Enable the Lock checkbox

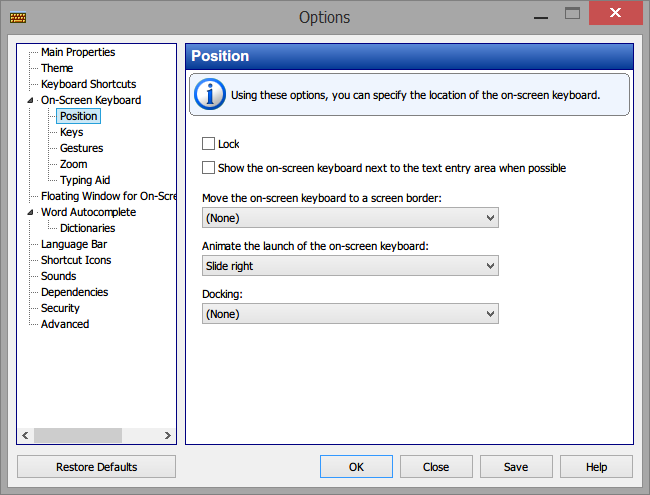[208, 144]
